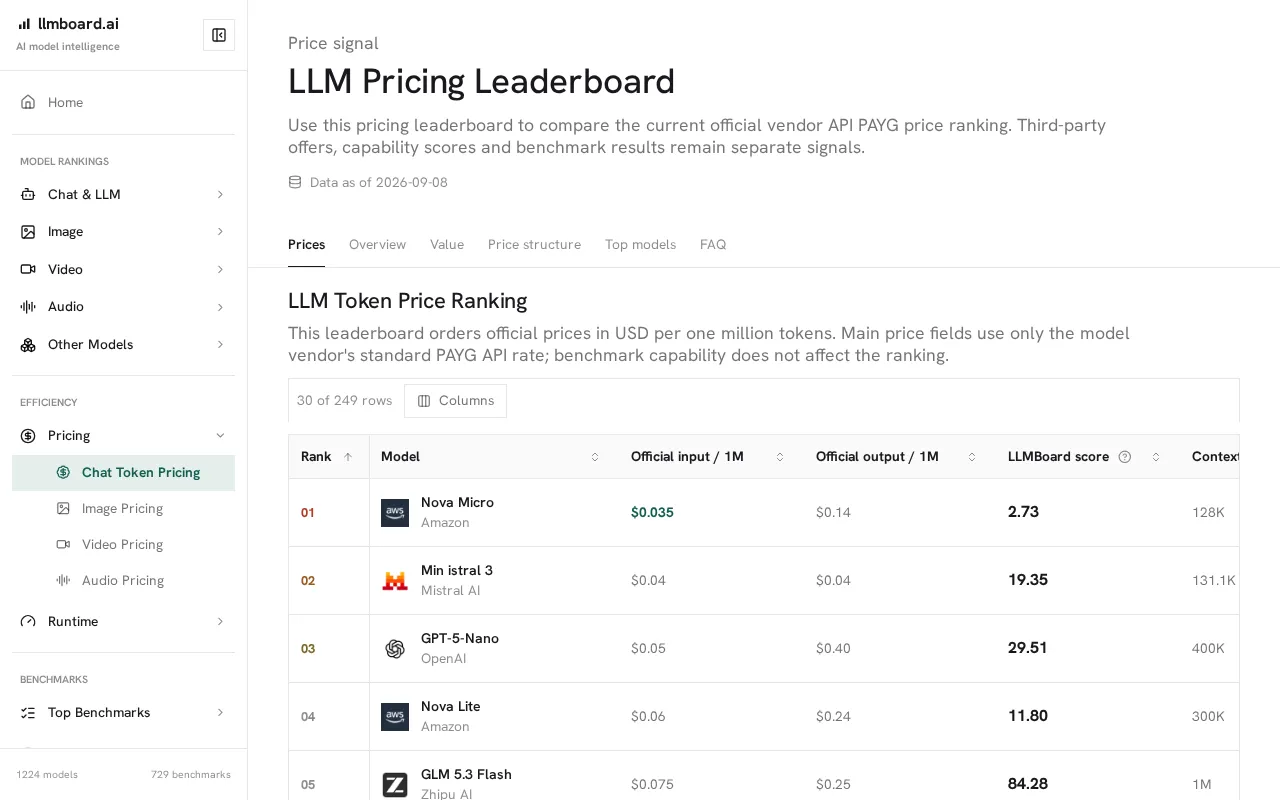
Task: Sort by Official output / 1M arrows
Action: click(972, 456)
